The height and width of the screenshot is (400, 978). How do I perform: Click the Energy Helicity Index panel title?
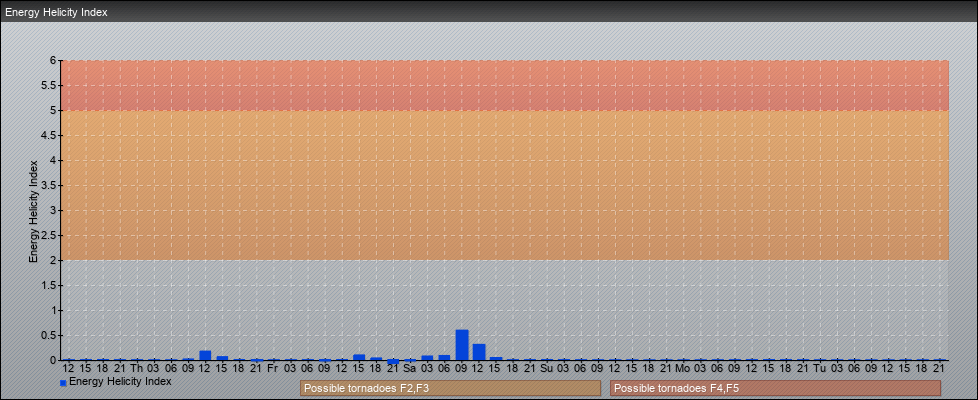[x=56, y=12]
